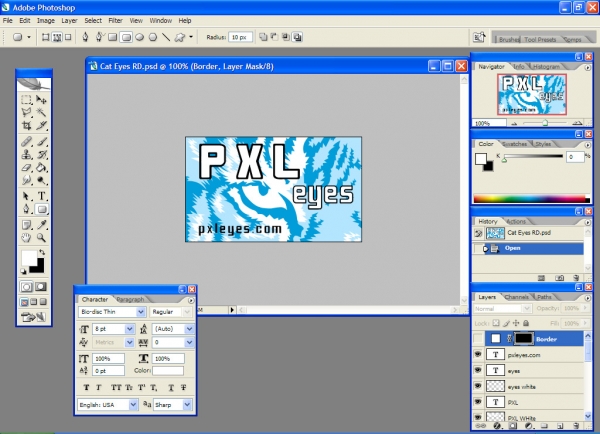Hide the PXL text layer eye

click(x=478, y=401)
